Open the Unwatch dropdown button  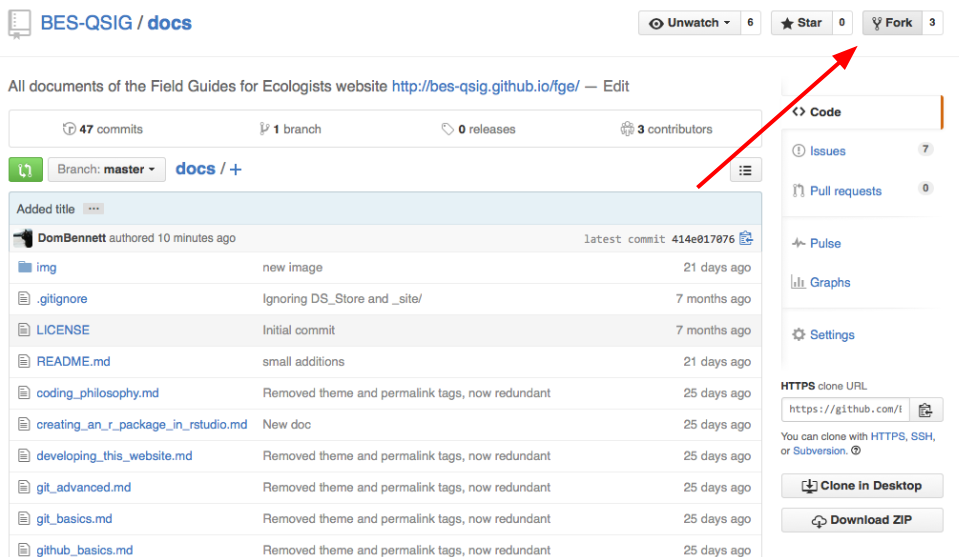click(x=690, y=23)
